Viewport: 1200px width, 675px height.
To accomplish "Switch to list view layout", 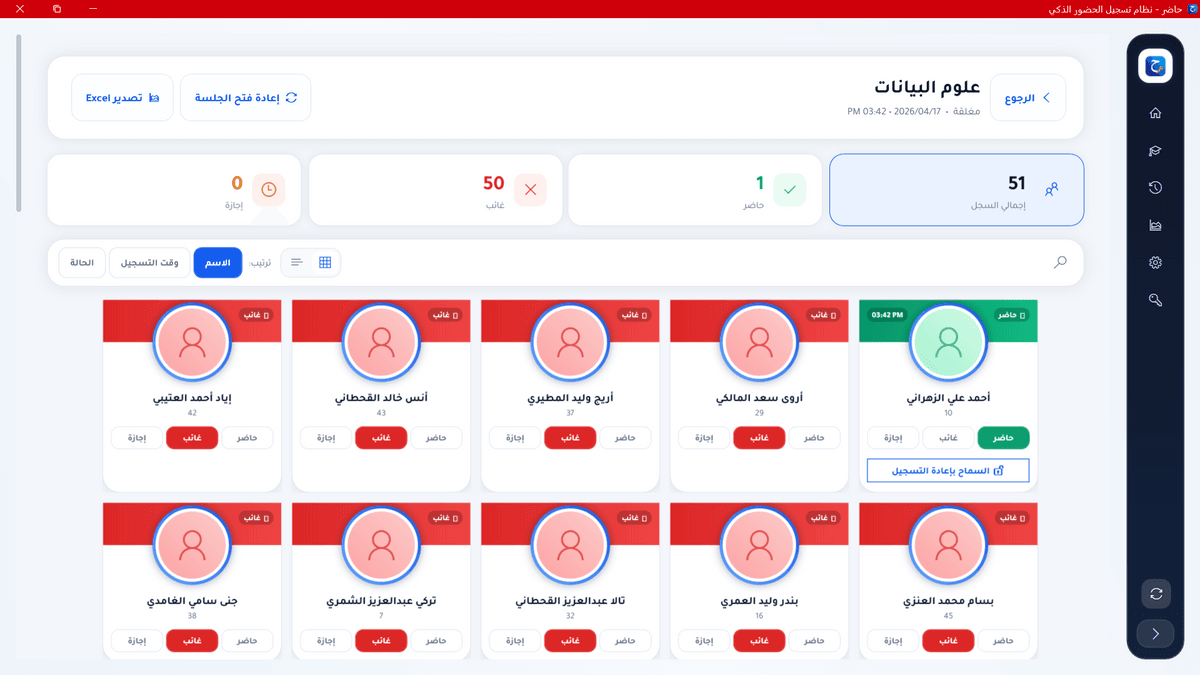I will click(x=297, y=262).
